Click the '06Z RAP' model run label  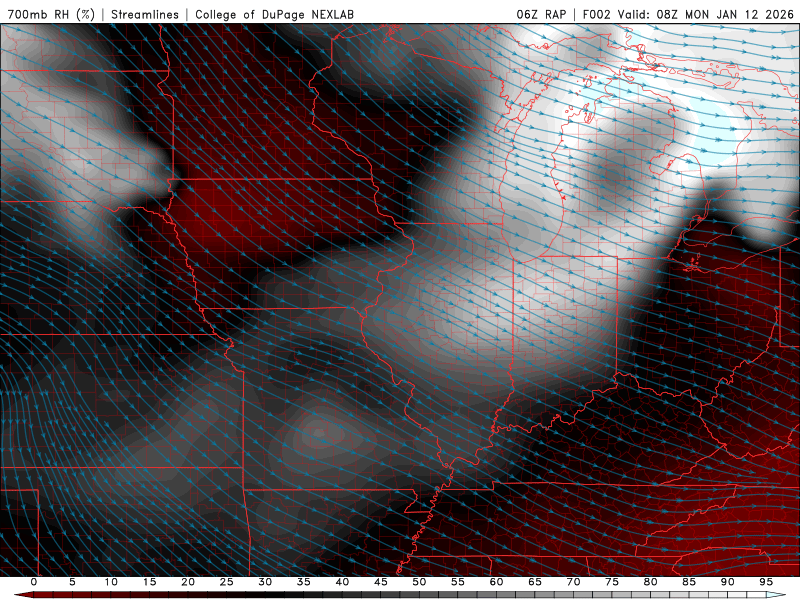tap(541, 14)
